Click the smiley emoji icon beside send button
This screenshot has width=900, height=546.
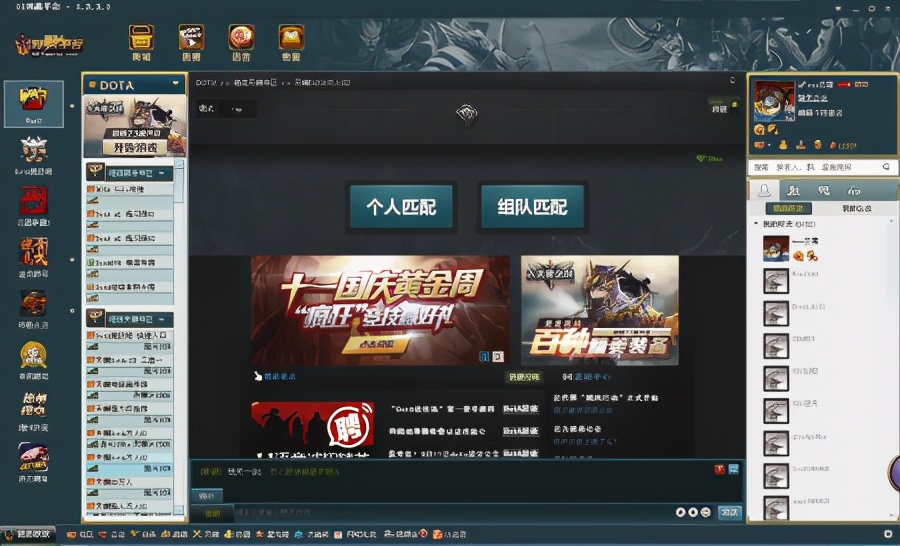click(x=705, y=512)
